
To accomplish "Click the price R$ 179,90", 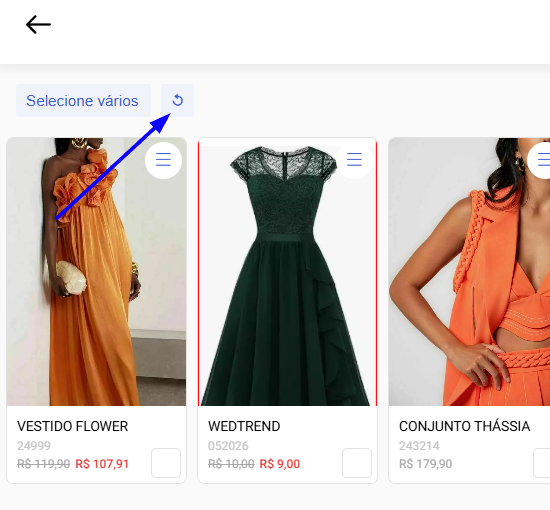I will (x=425, y=464).
